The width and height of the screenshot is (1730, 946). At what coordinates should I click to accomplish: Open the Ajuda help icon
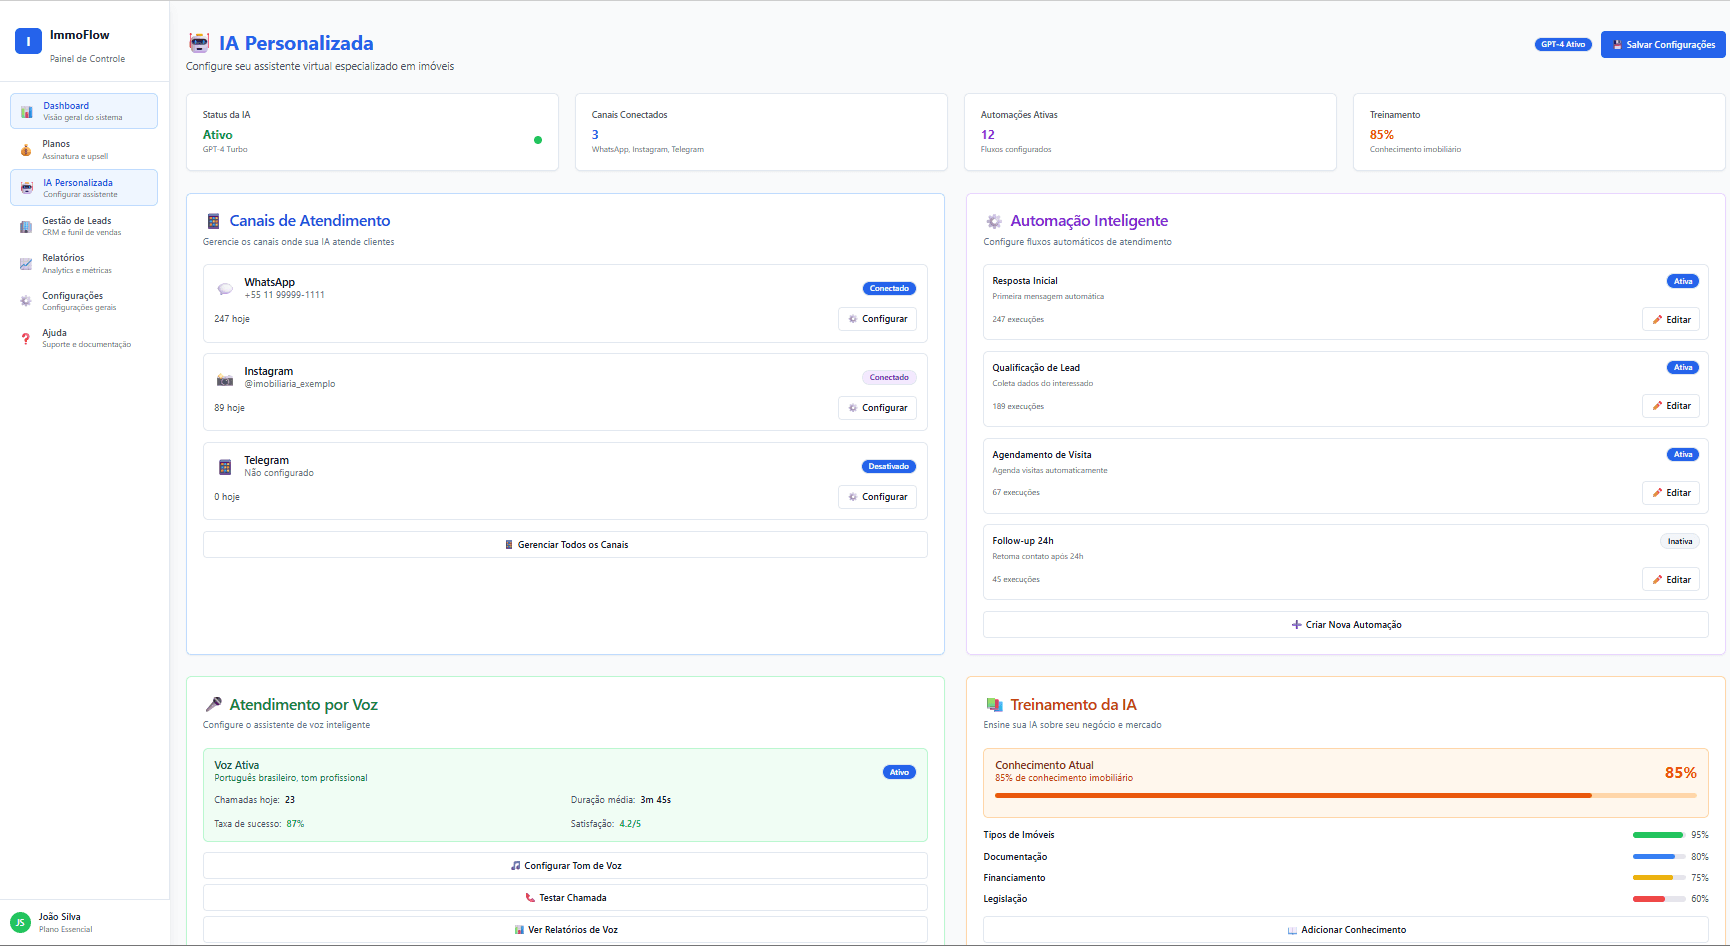tap(25, 338)
